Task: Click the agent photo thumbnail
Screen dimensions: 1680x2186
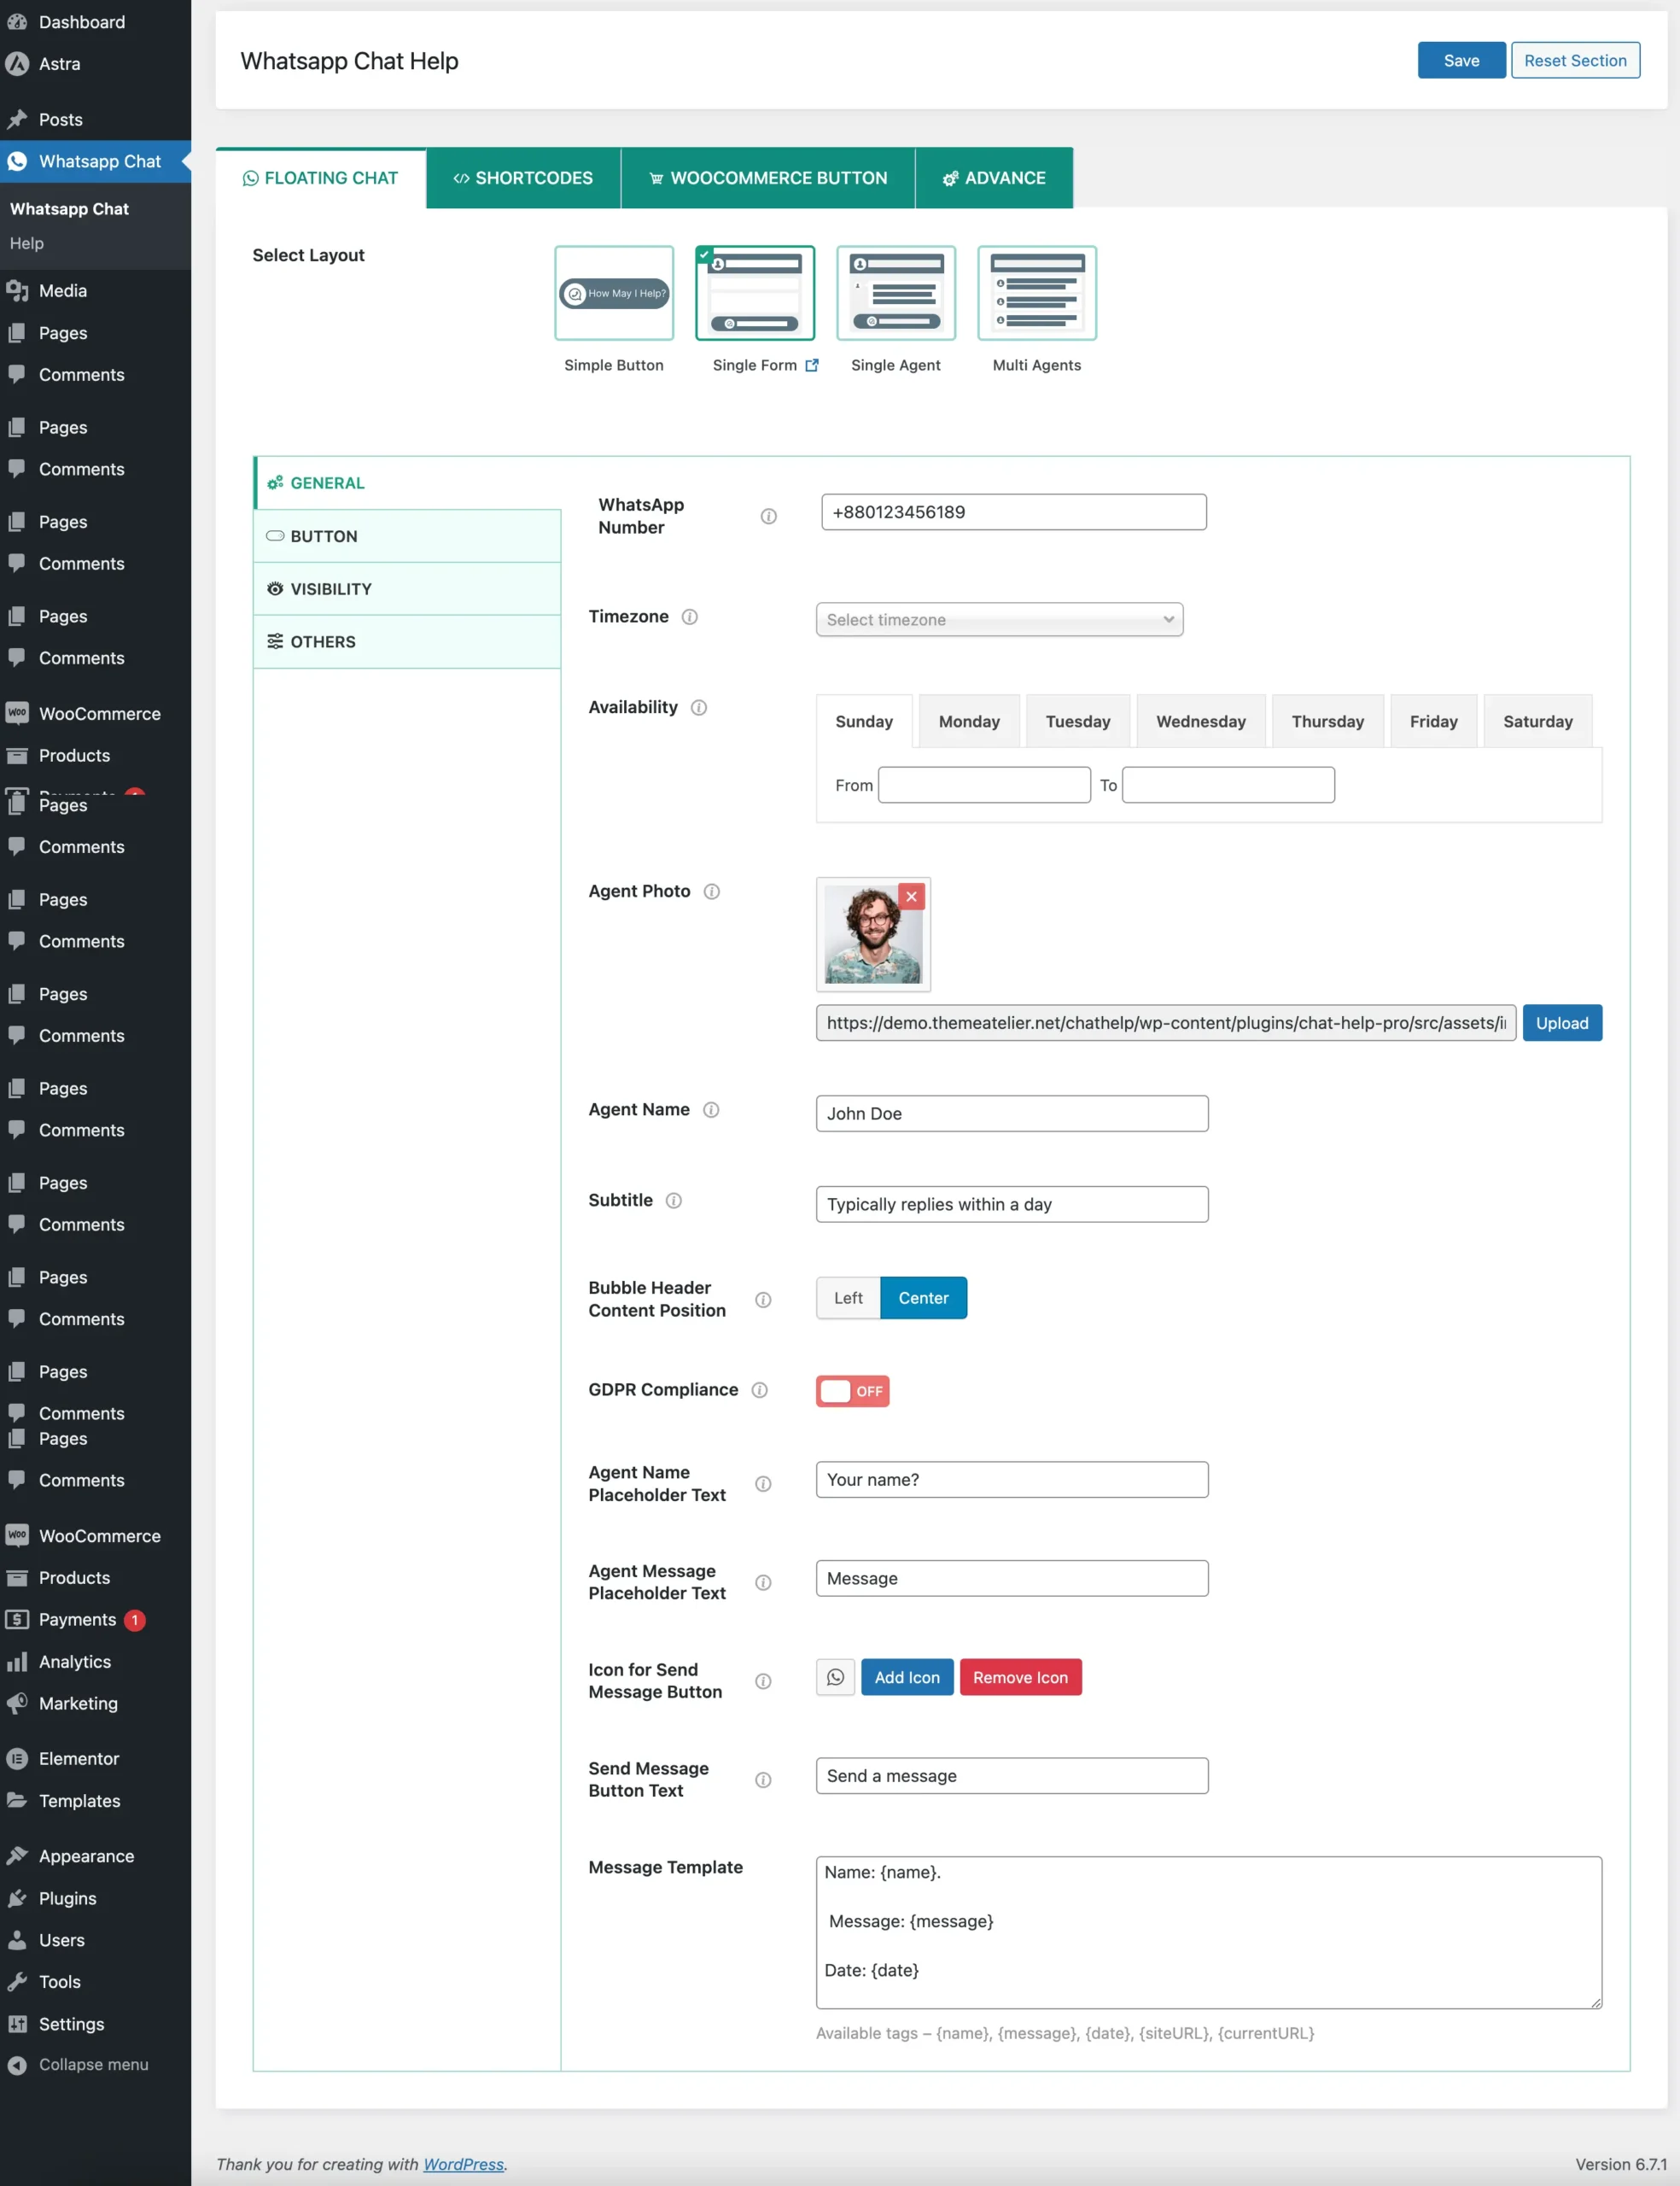Action: click(873, 935)
